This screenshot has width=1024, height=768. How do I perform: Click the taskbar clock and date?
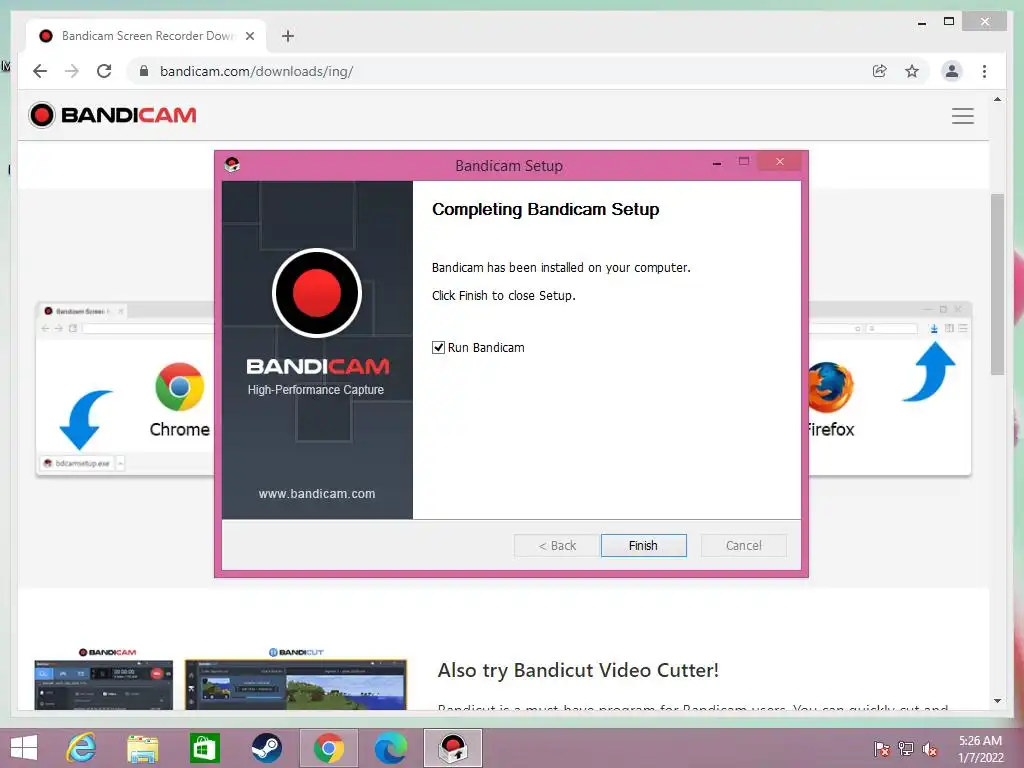pos(980,748)
